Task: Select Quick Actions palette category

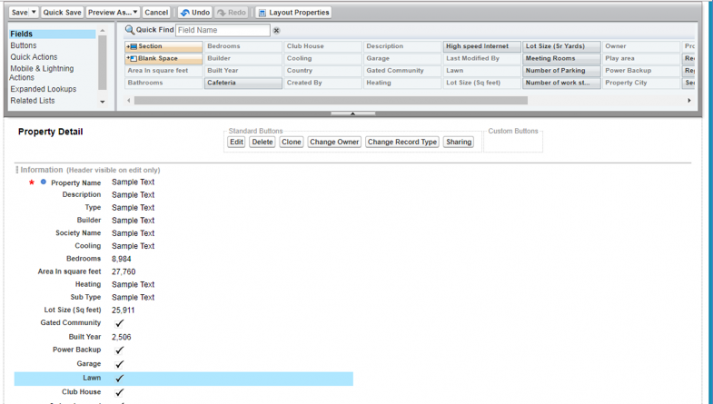Action: point(35,57)
